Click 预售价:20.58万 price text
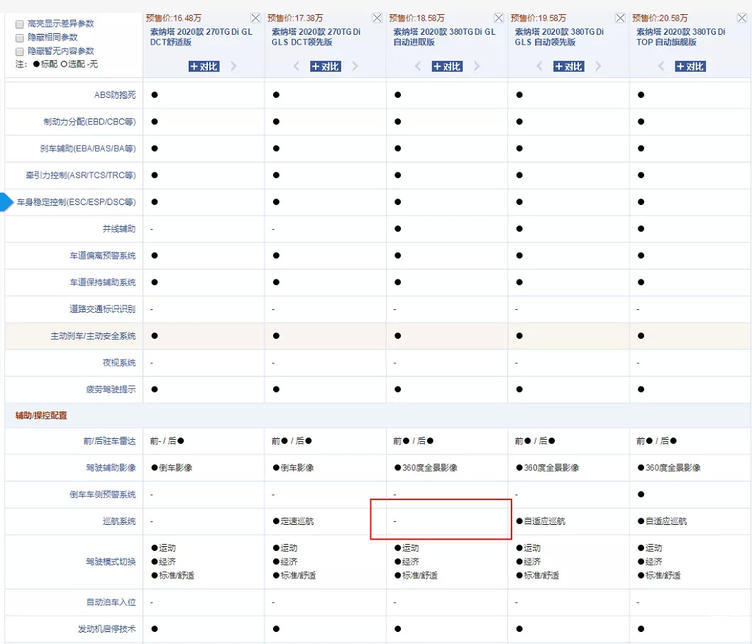This screenshot has height=644, width=752. click(x=659, y=18)
